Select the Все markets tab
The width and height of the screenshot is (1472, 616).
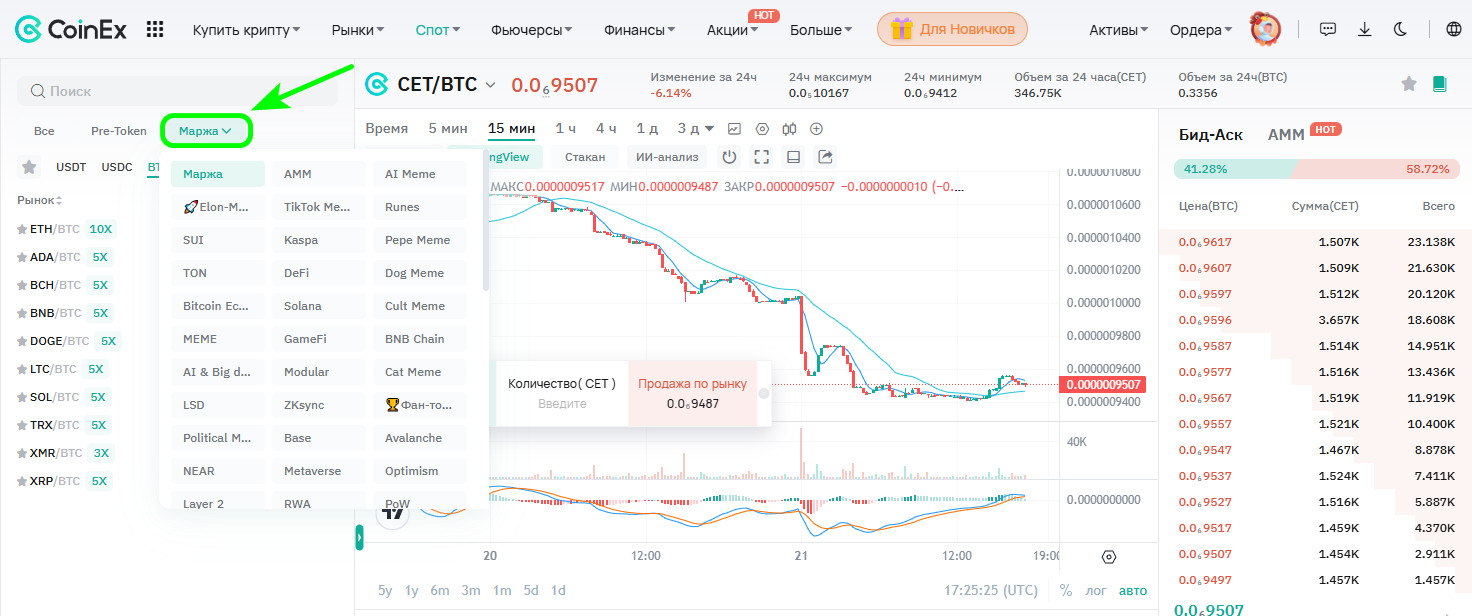(x=44, y=131)
